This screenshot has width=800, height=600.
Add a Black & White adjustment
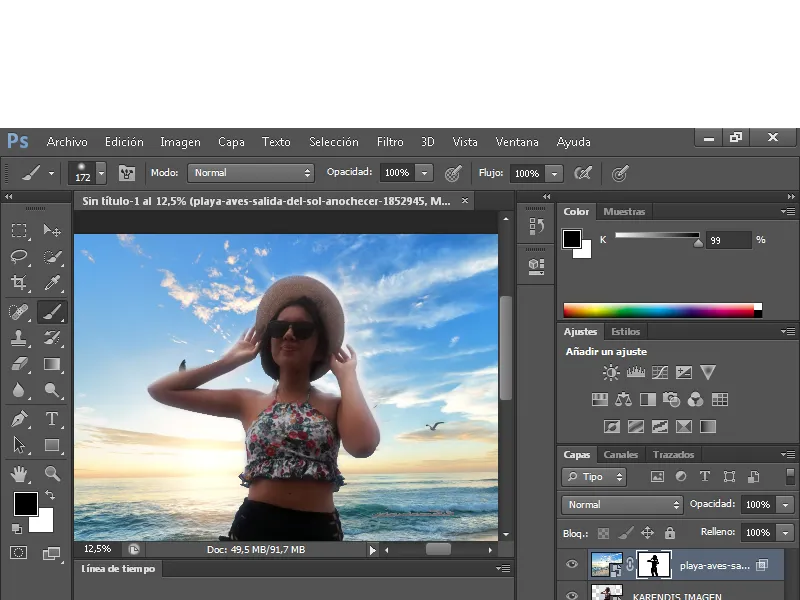[648, 399]
